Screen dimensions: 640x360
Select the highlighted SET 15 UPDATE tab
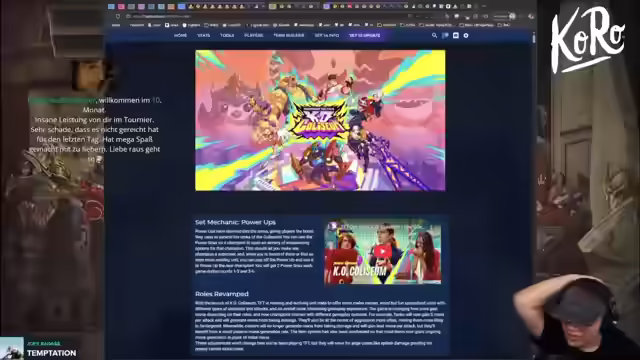[364, 36]
